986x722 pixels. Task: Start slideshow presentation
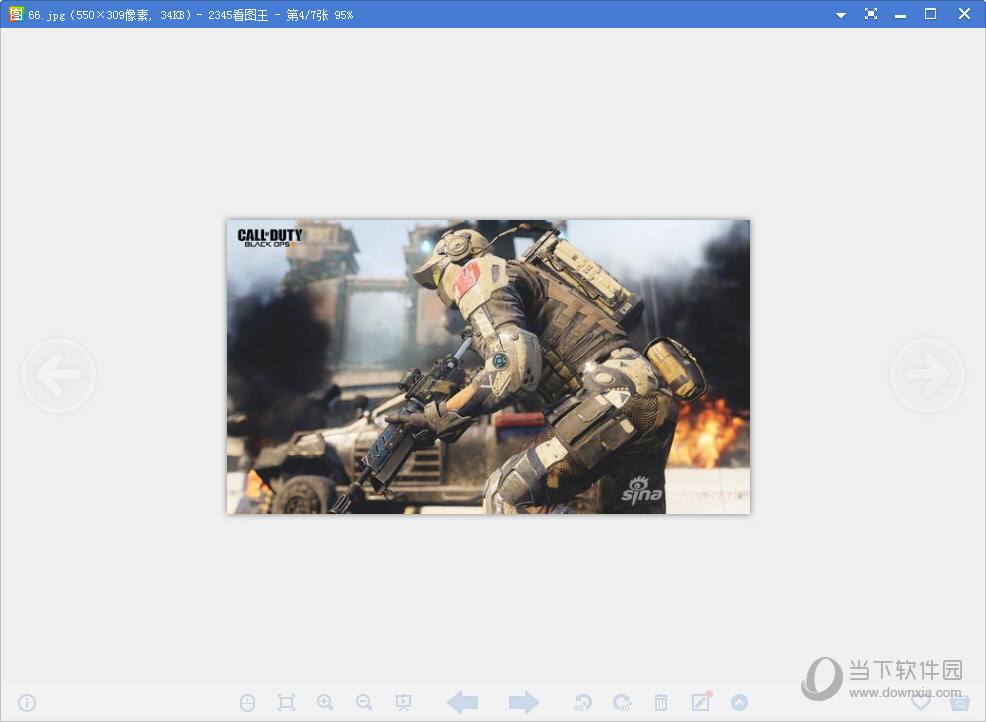[403, 703]
